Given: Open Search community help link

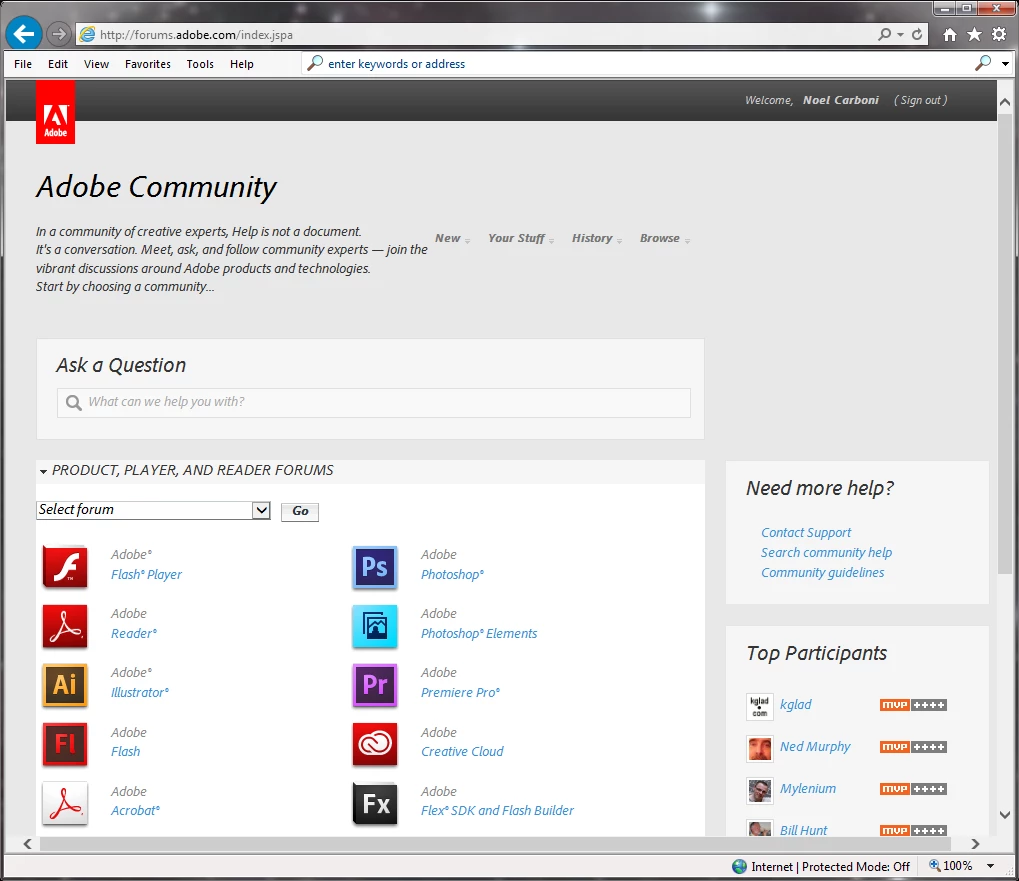Looking at the screenshot, I should point(826,553).
